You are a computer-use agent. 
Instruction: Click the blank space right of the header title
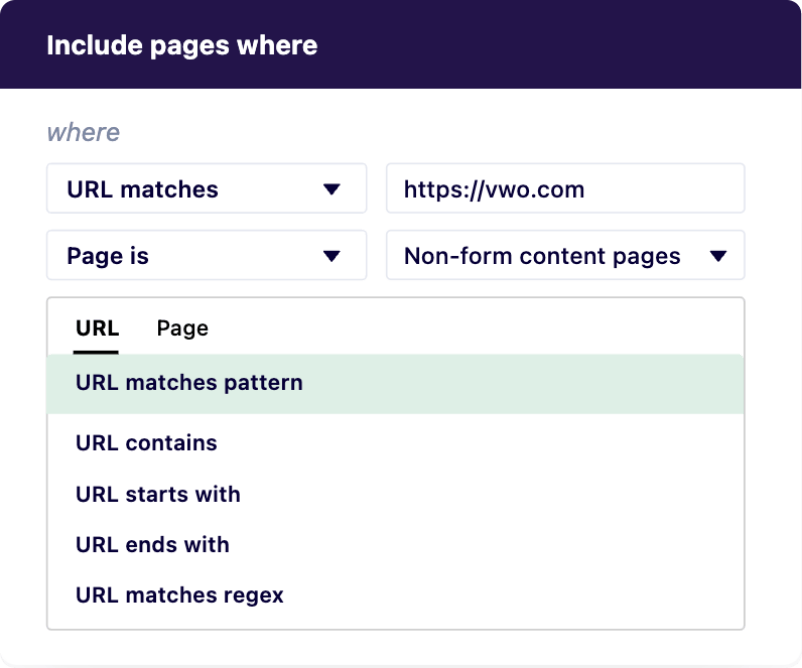[560, 46]
